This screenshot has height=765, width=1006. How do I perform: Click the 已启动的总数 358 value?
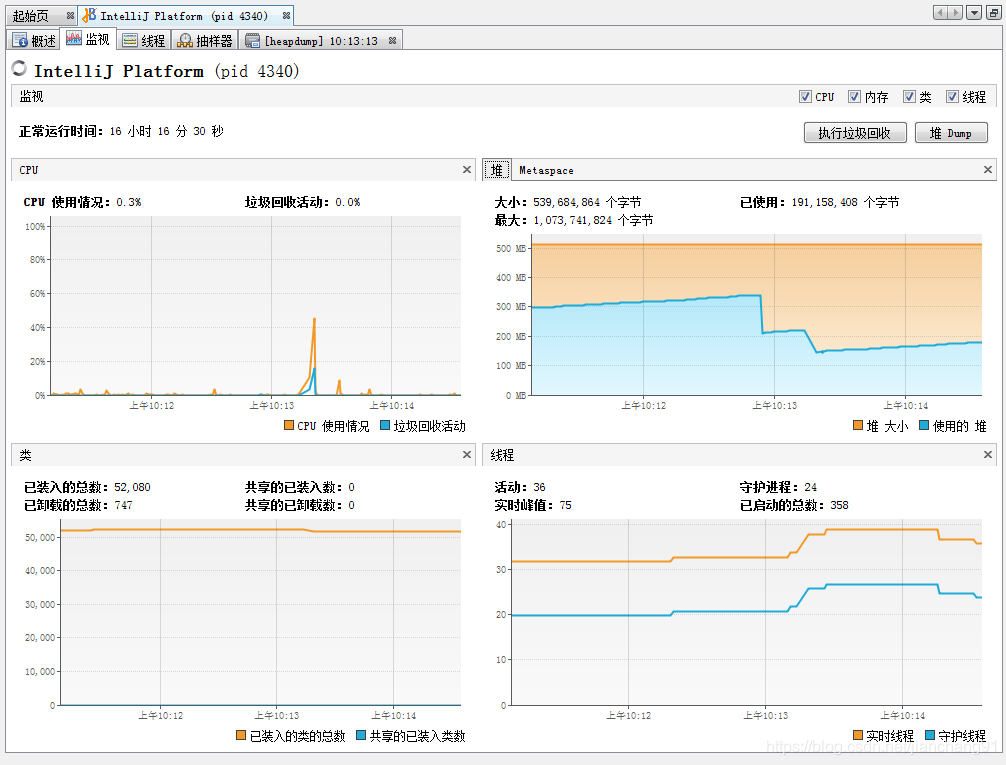point(839,505)
